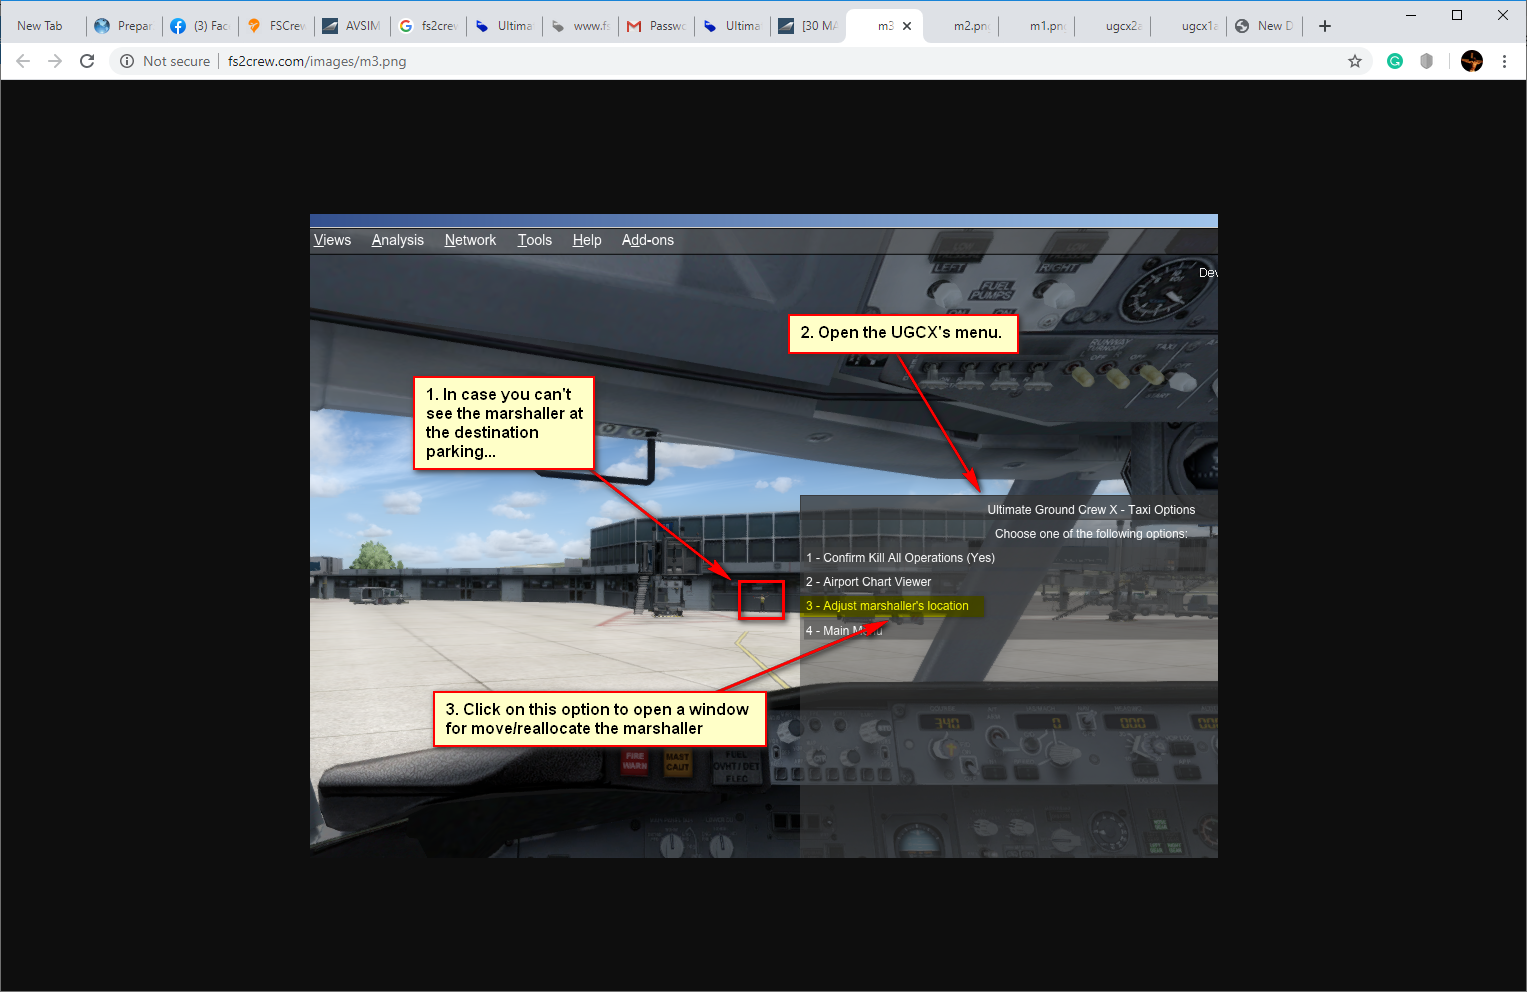Switch to the Facebook (3) tab

point(200,26)
